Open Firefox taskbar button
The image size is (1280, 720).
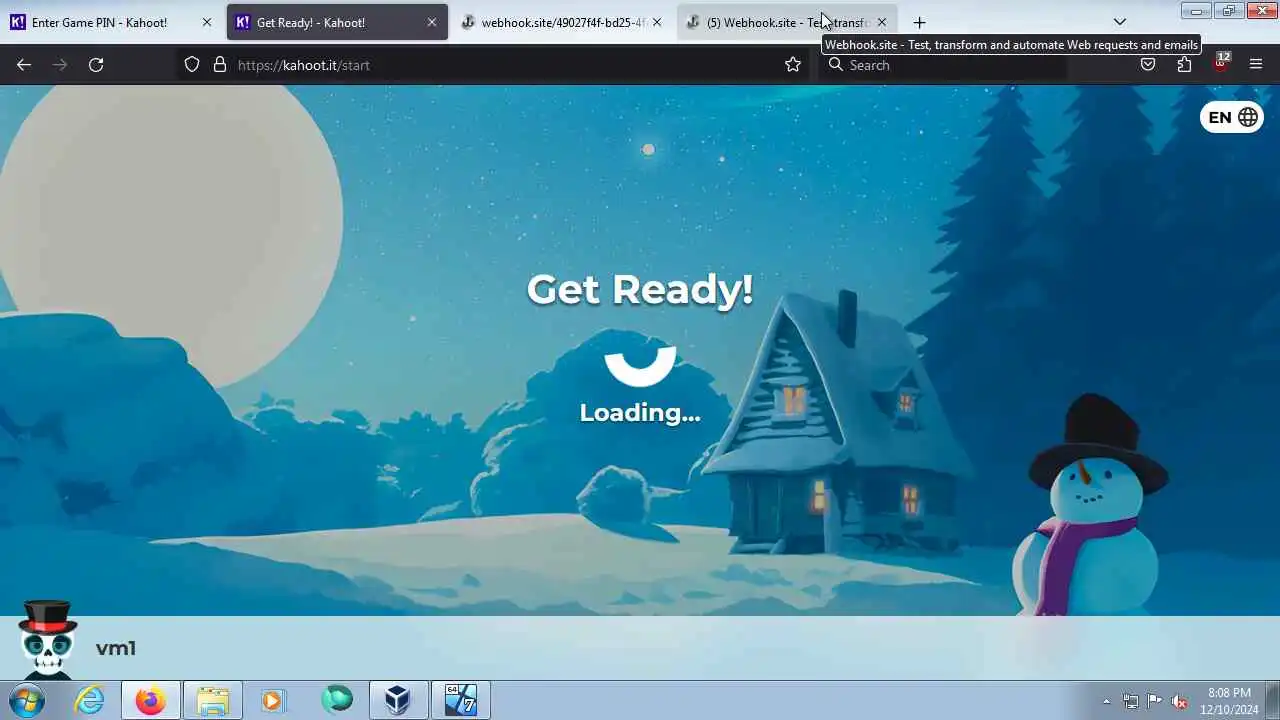151,700
